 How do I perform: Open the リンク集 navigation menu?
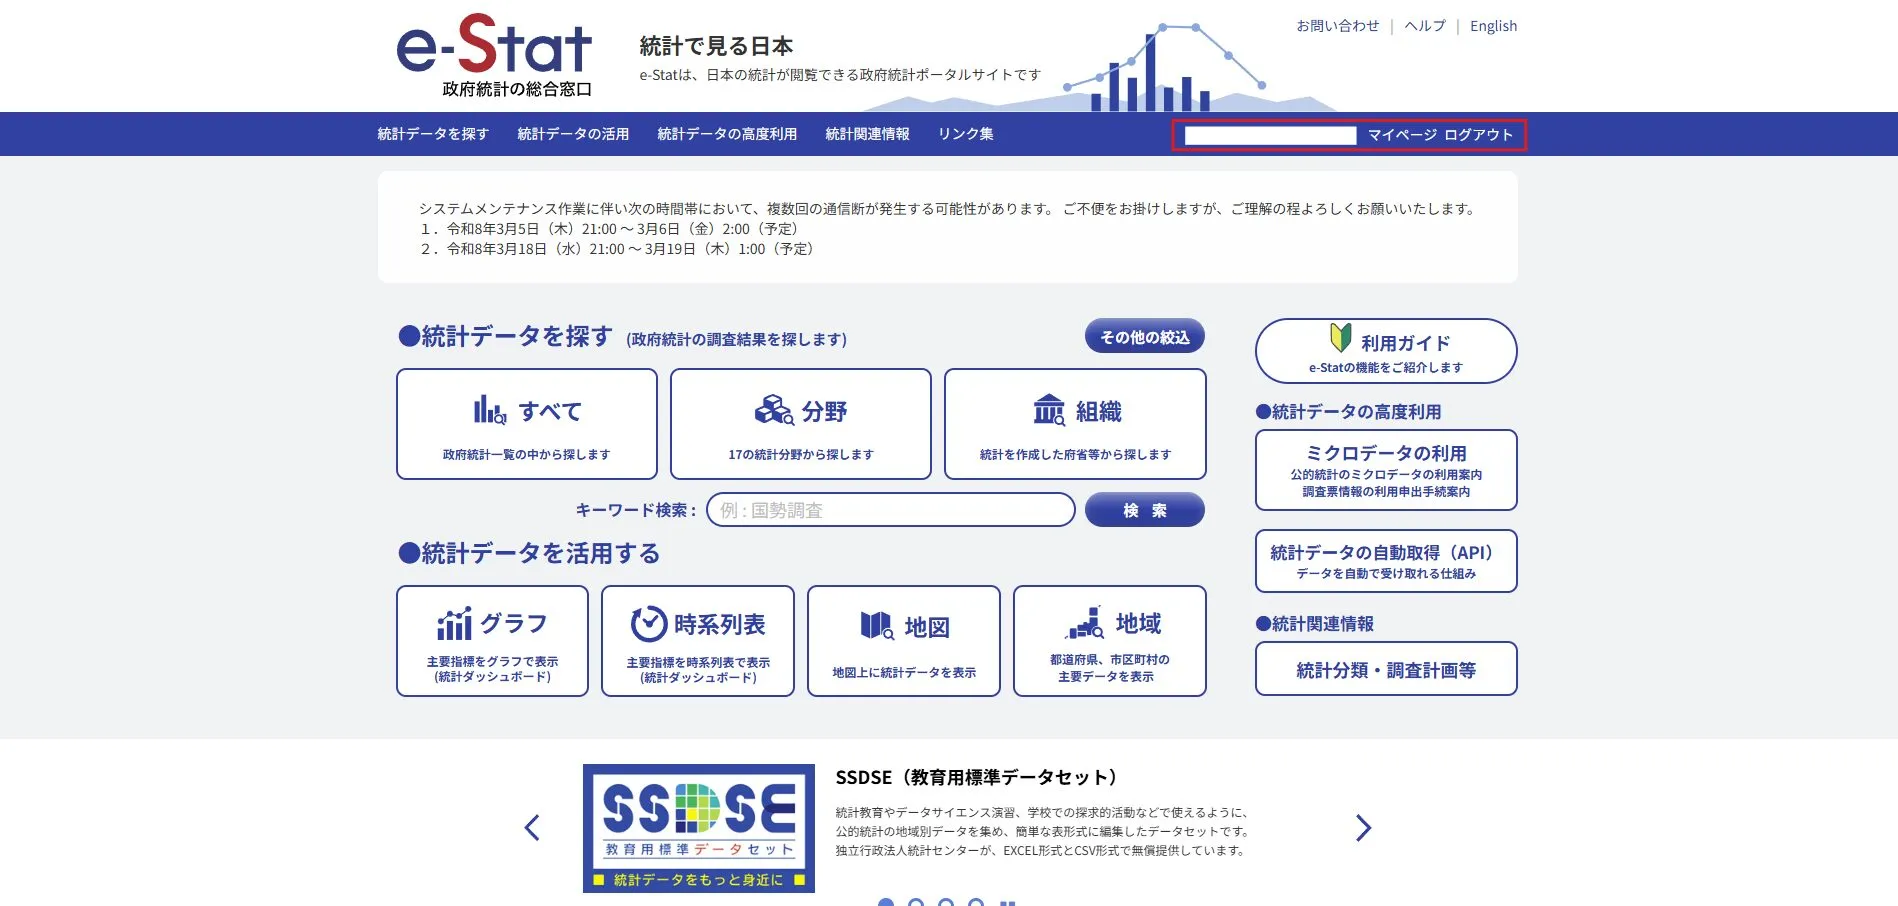(965, 134)
